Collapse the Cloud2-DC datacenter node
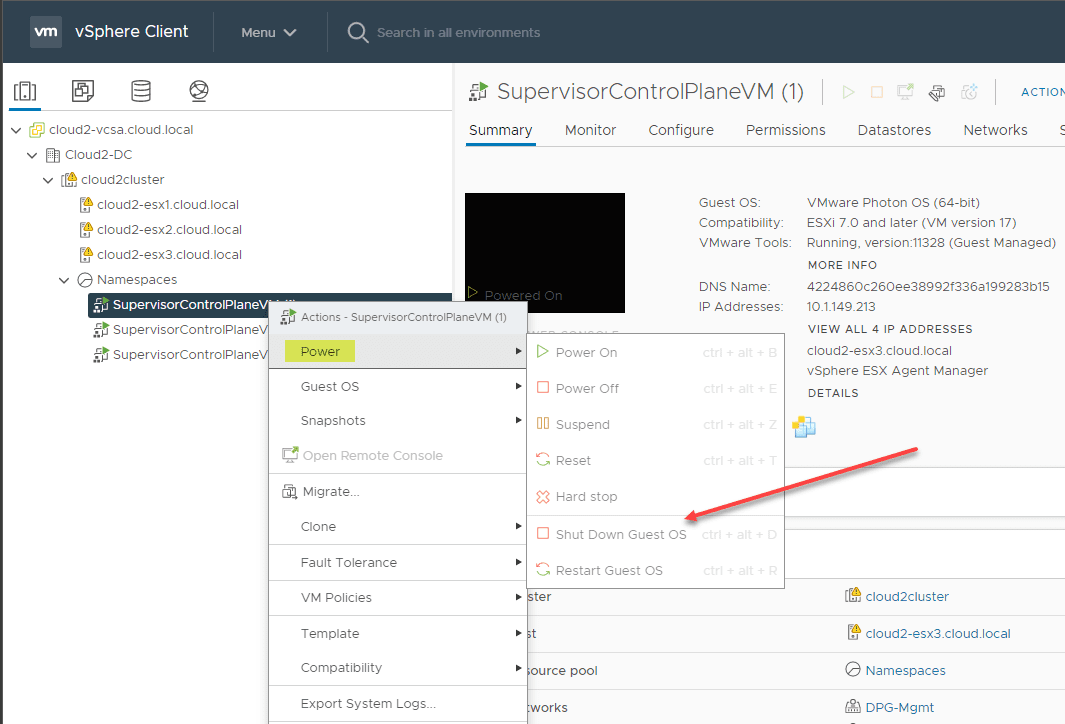The image size is (1065, 724). tap(32, 155)
